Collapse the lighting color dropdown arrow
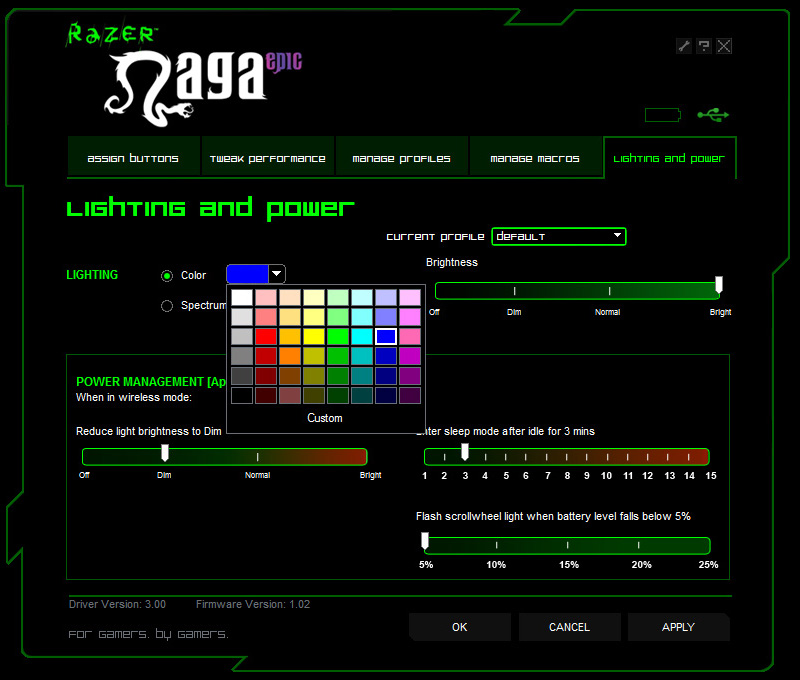The image size is (800, 680). (277, 274)
